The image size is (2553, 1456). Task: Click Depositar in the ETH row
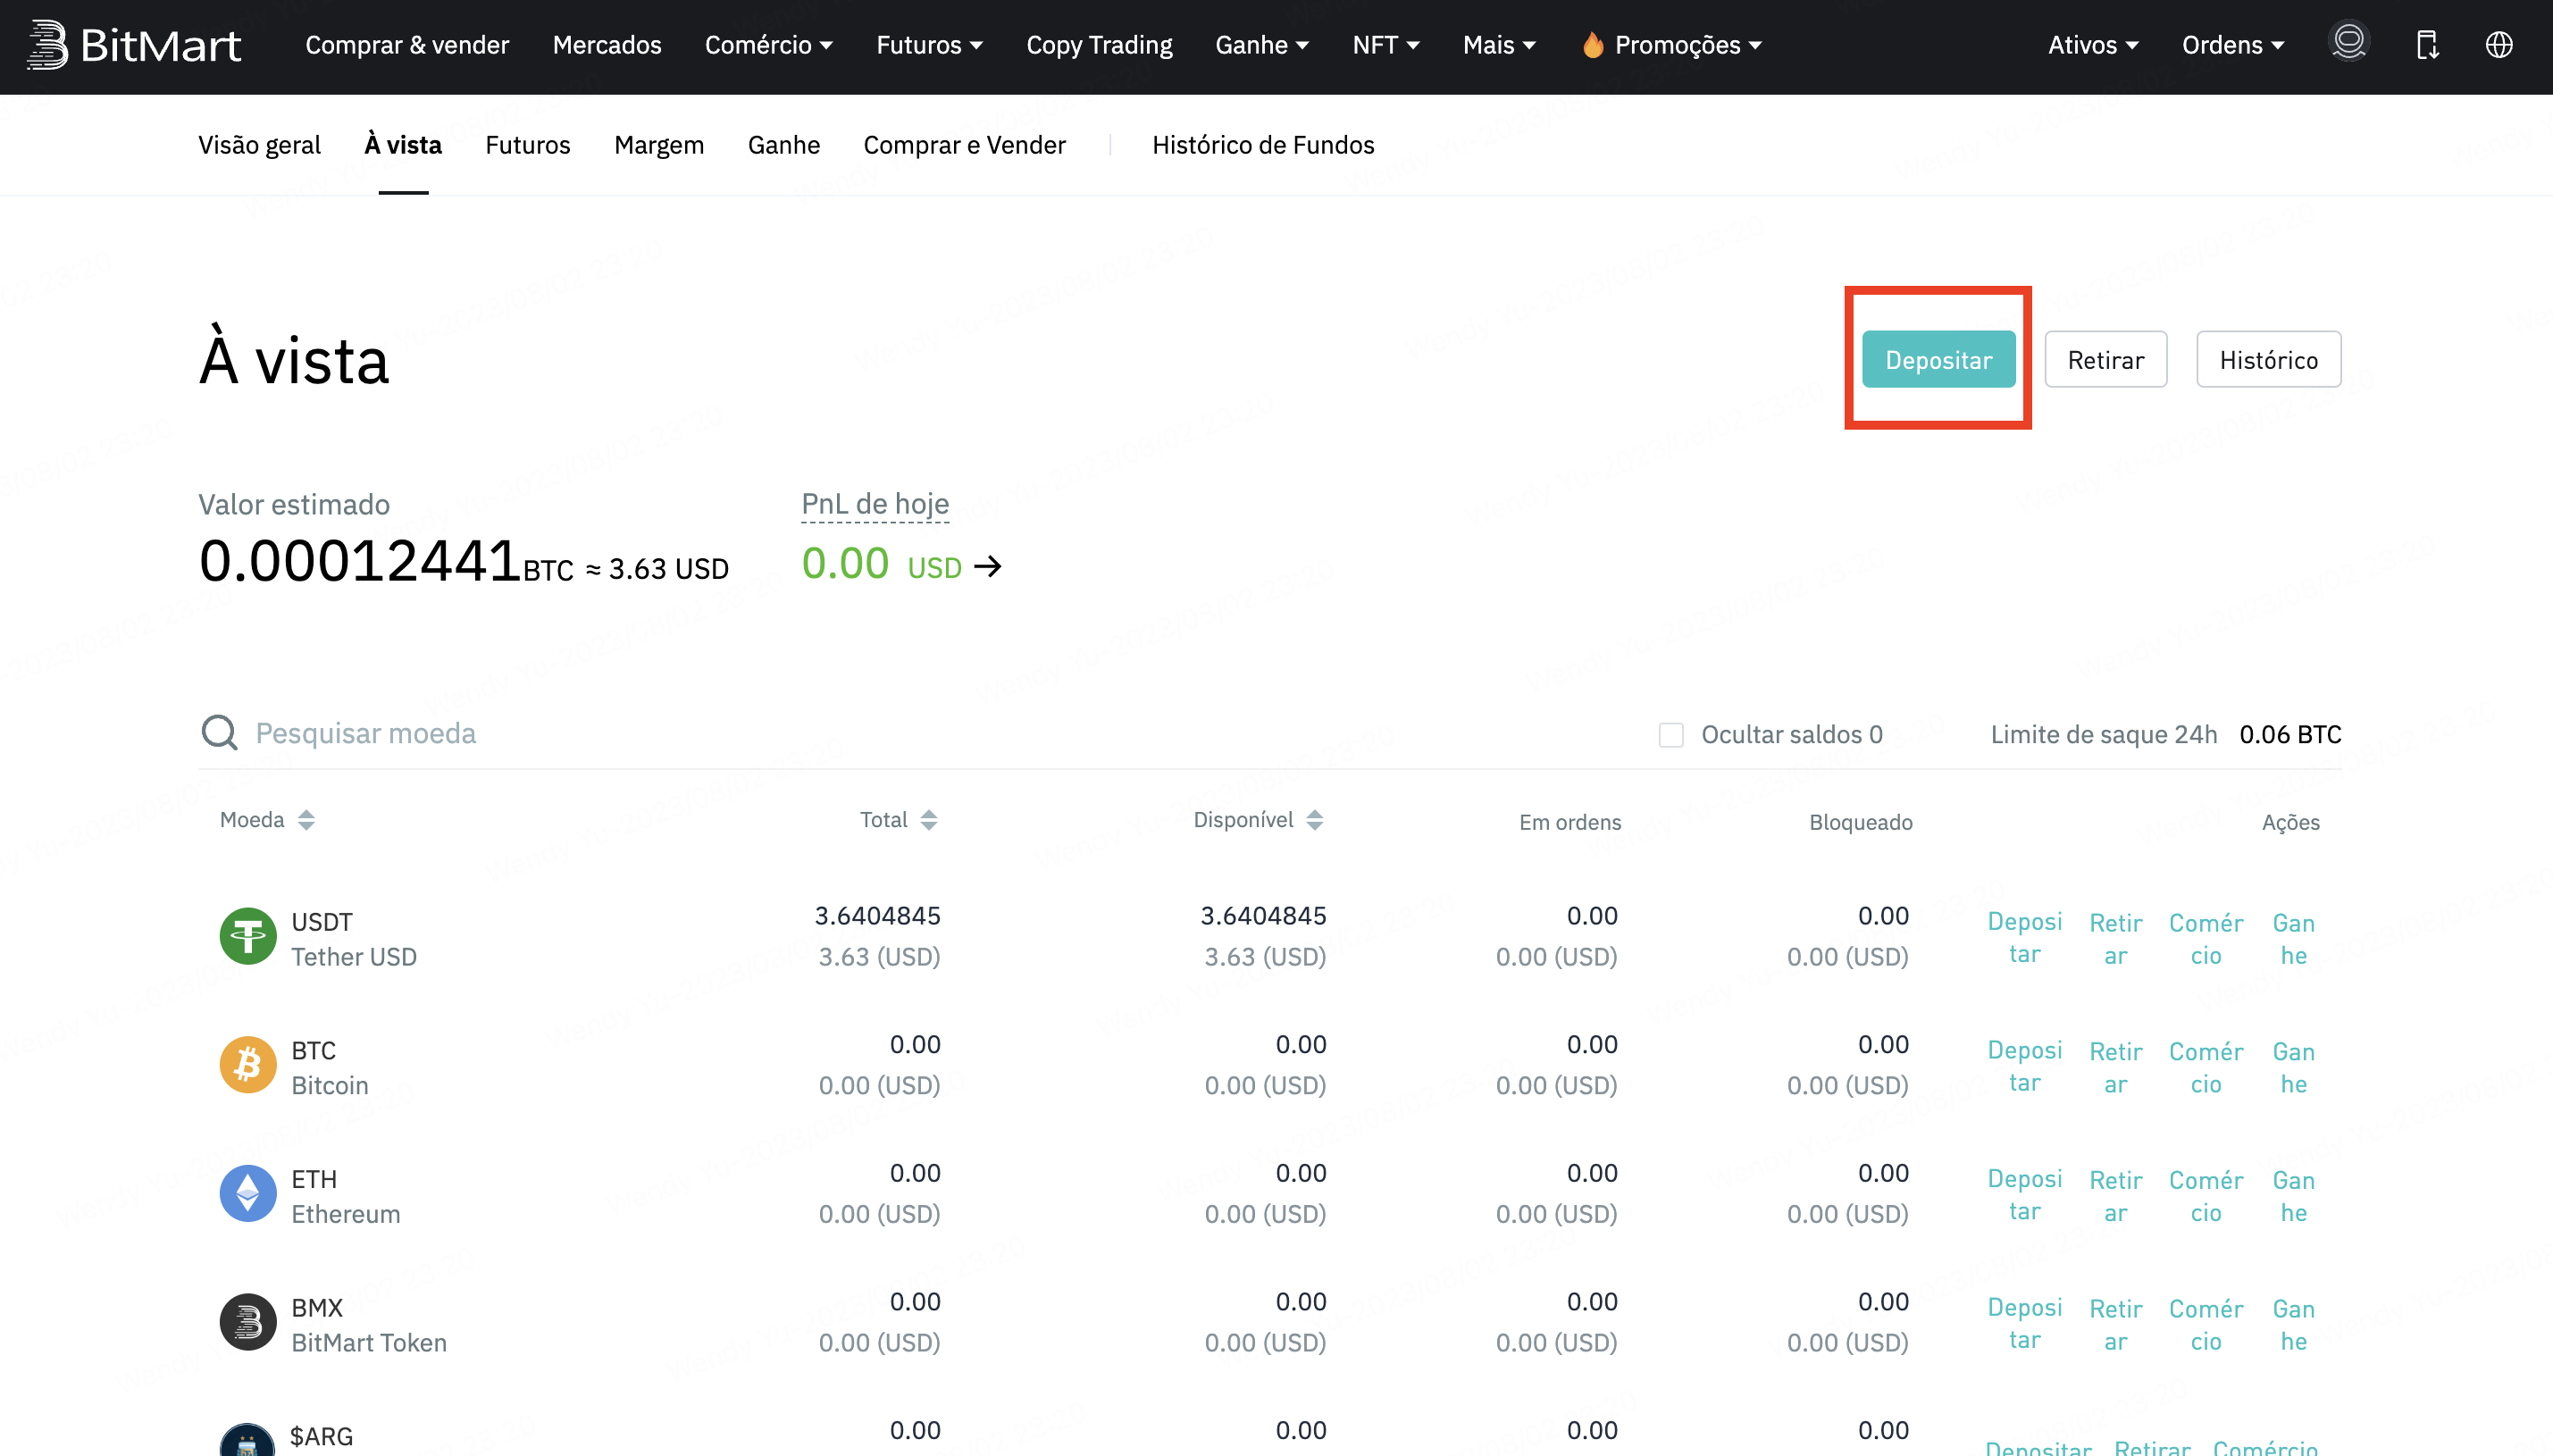point(2025,1195)
